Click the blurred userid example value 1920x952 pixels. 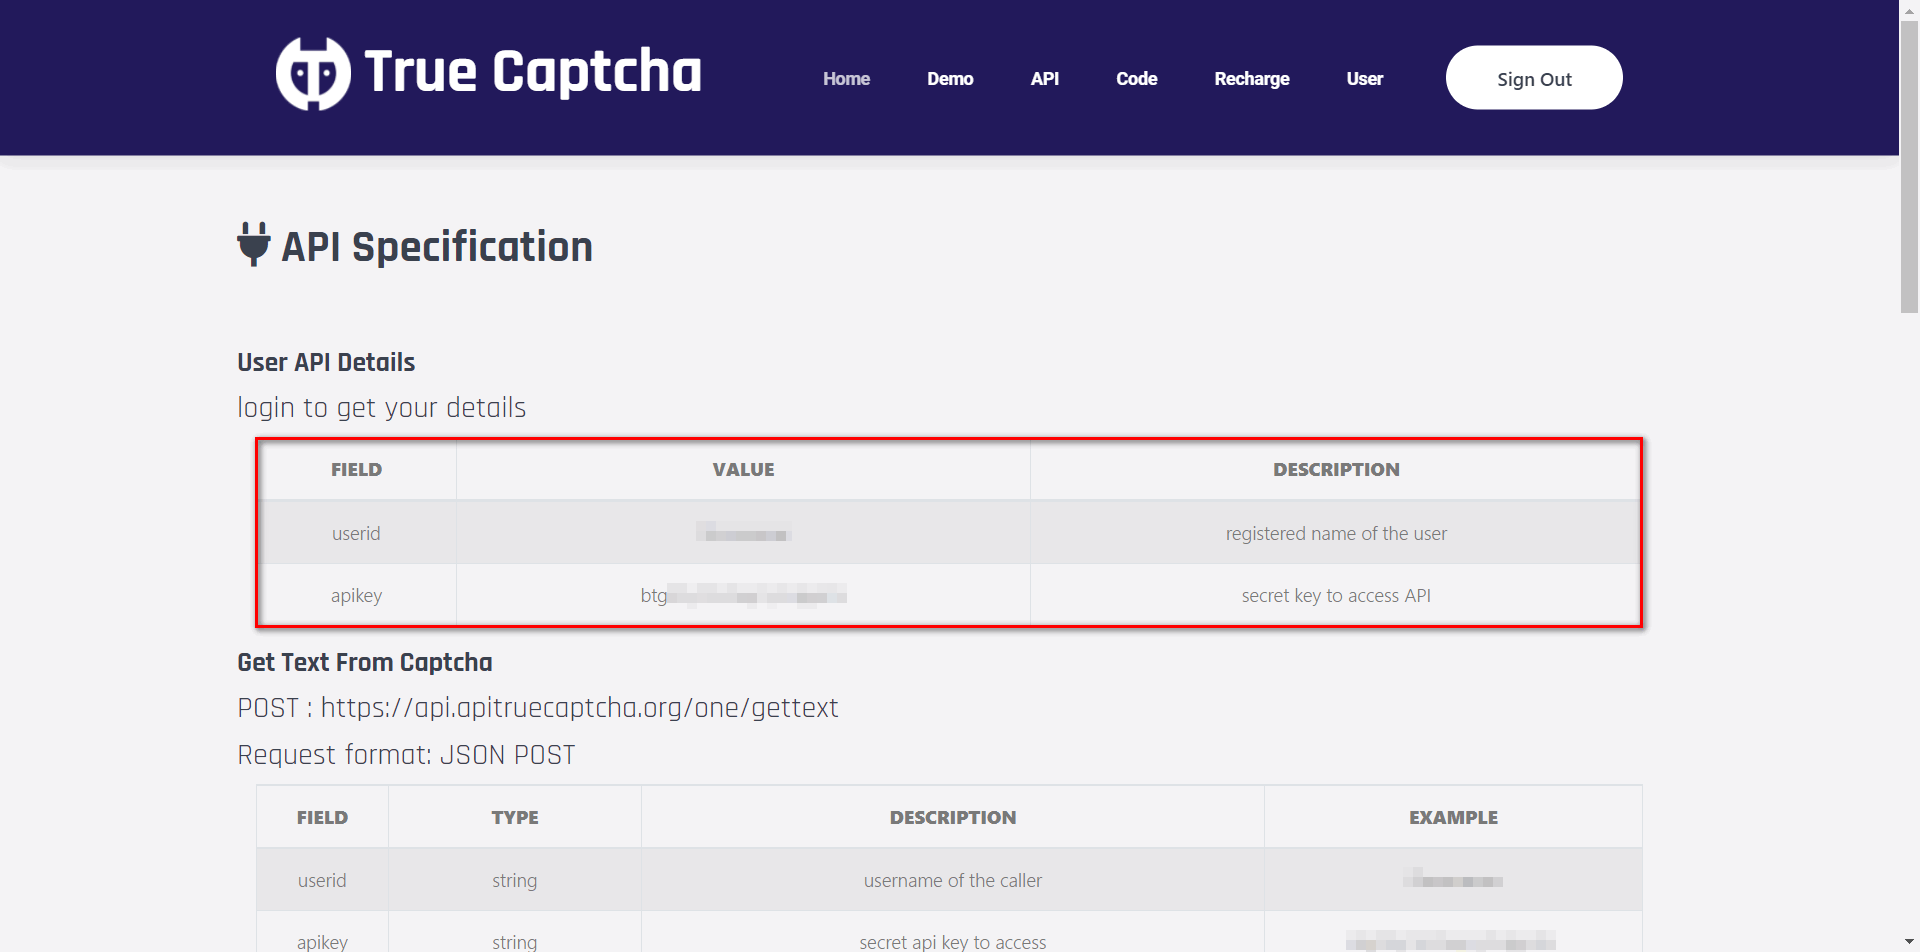[x=1453, y=880]
